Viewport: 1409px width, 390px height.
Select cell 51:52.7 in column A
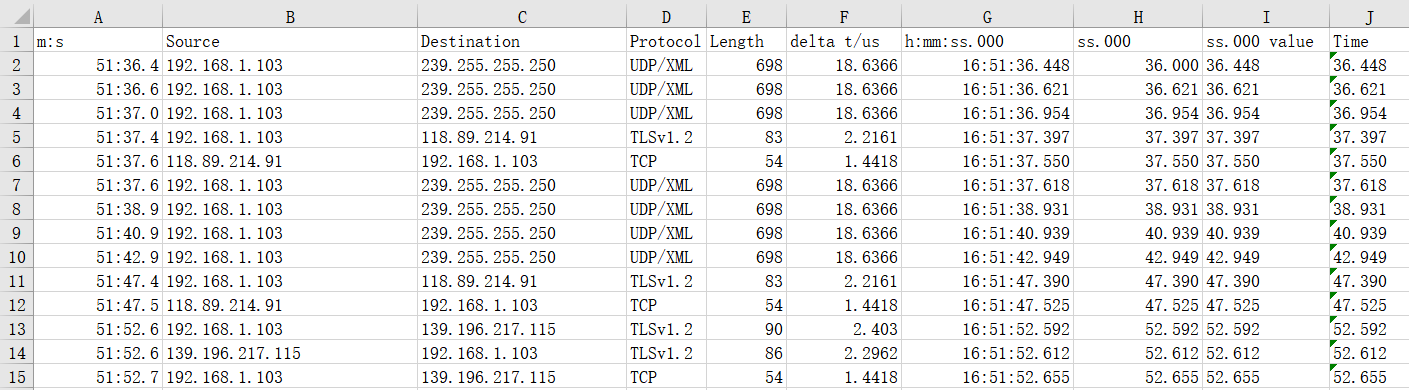tap(98, 377)
